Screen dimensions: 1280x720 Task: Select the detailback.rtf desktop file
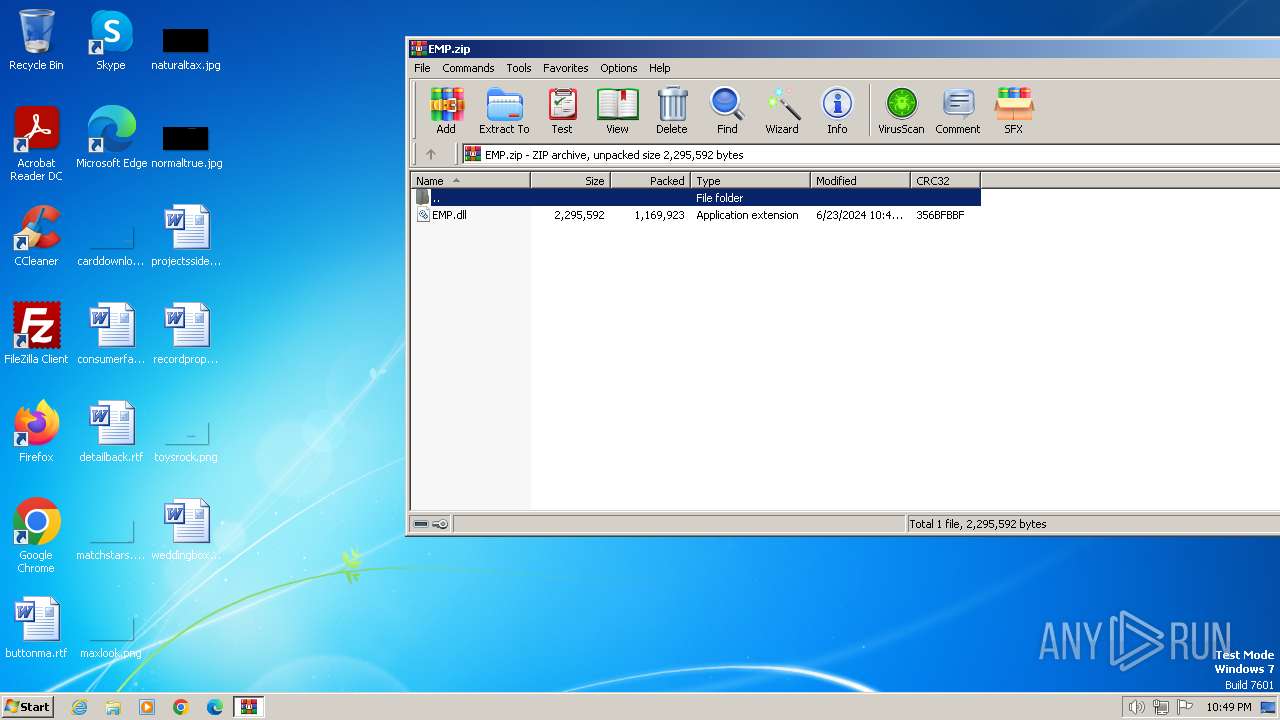click(x=111, y=432)
